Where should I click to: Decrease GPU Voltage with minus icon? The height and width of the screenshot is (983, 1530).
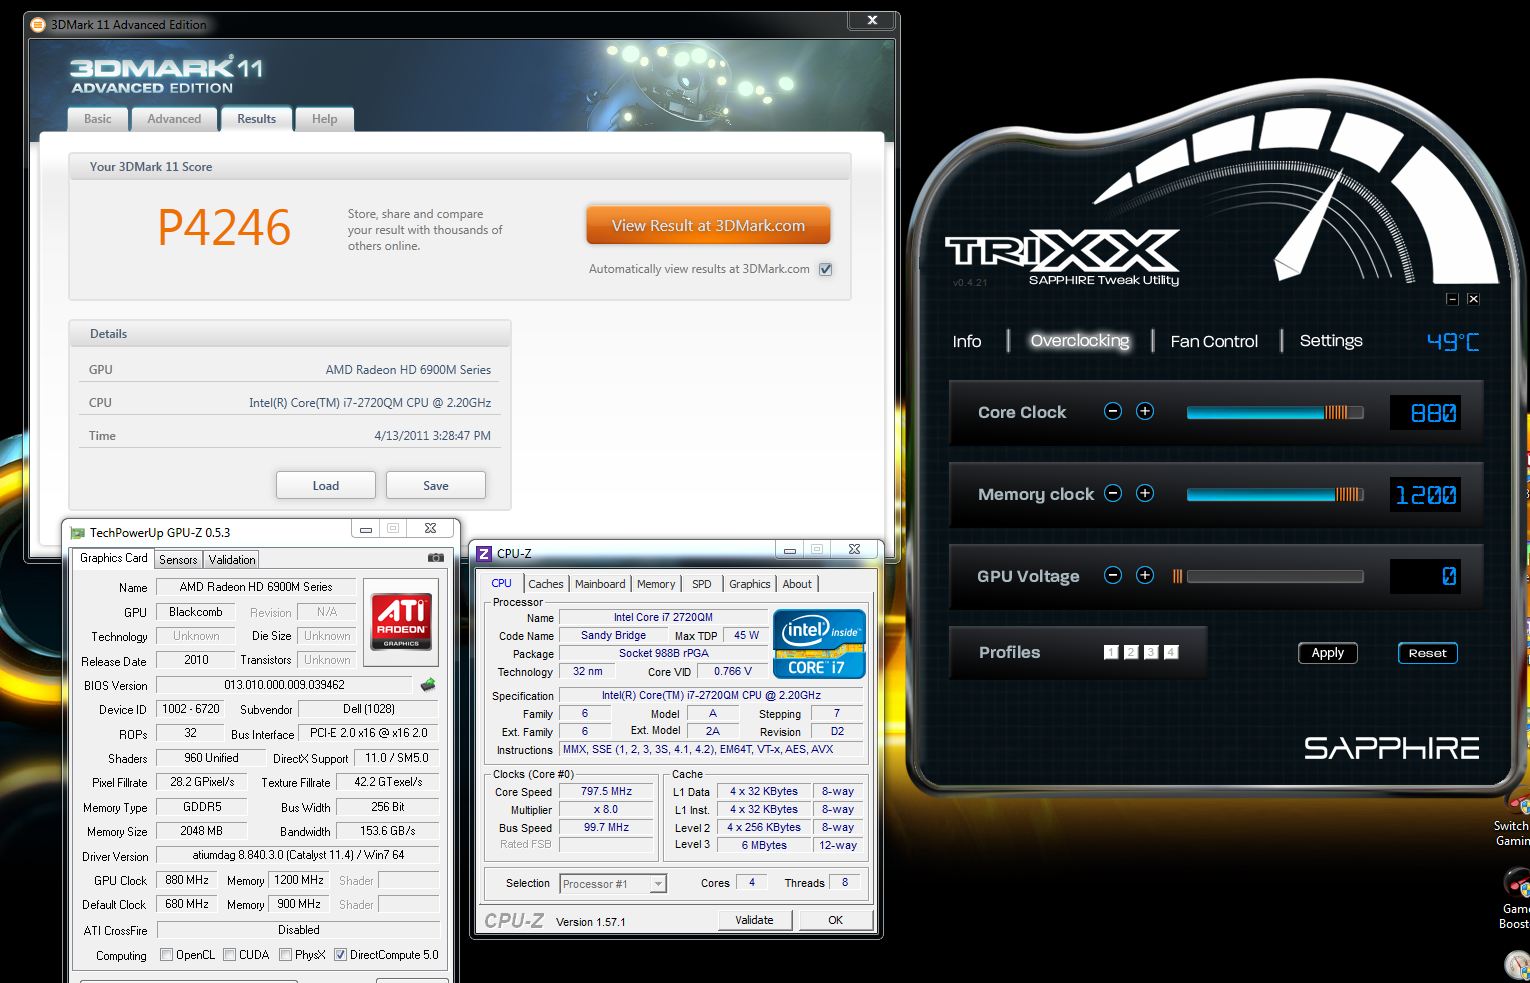point(1113,575)
